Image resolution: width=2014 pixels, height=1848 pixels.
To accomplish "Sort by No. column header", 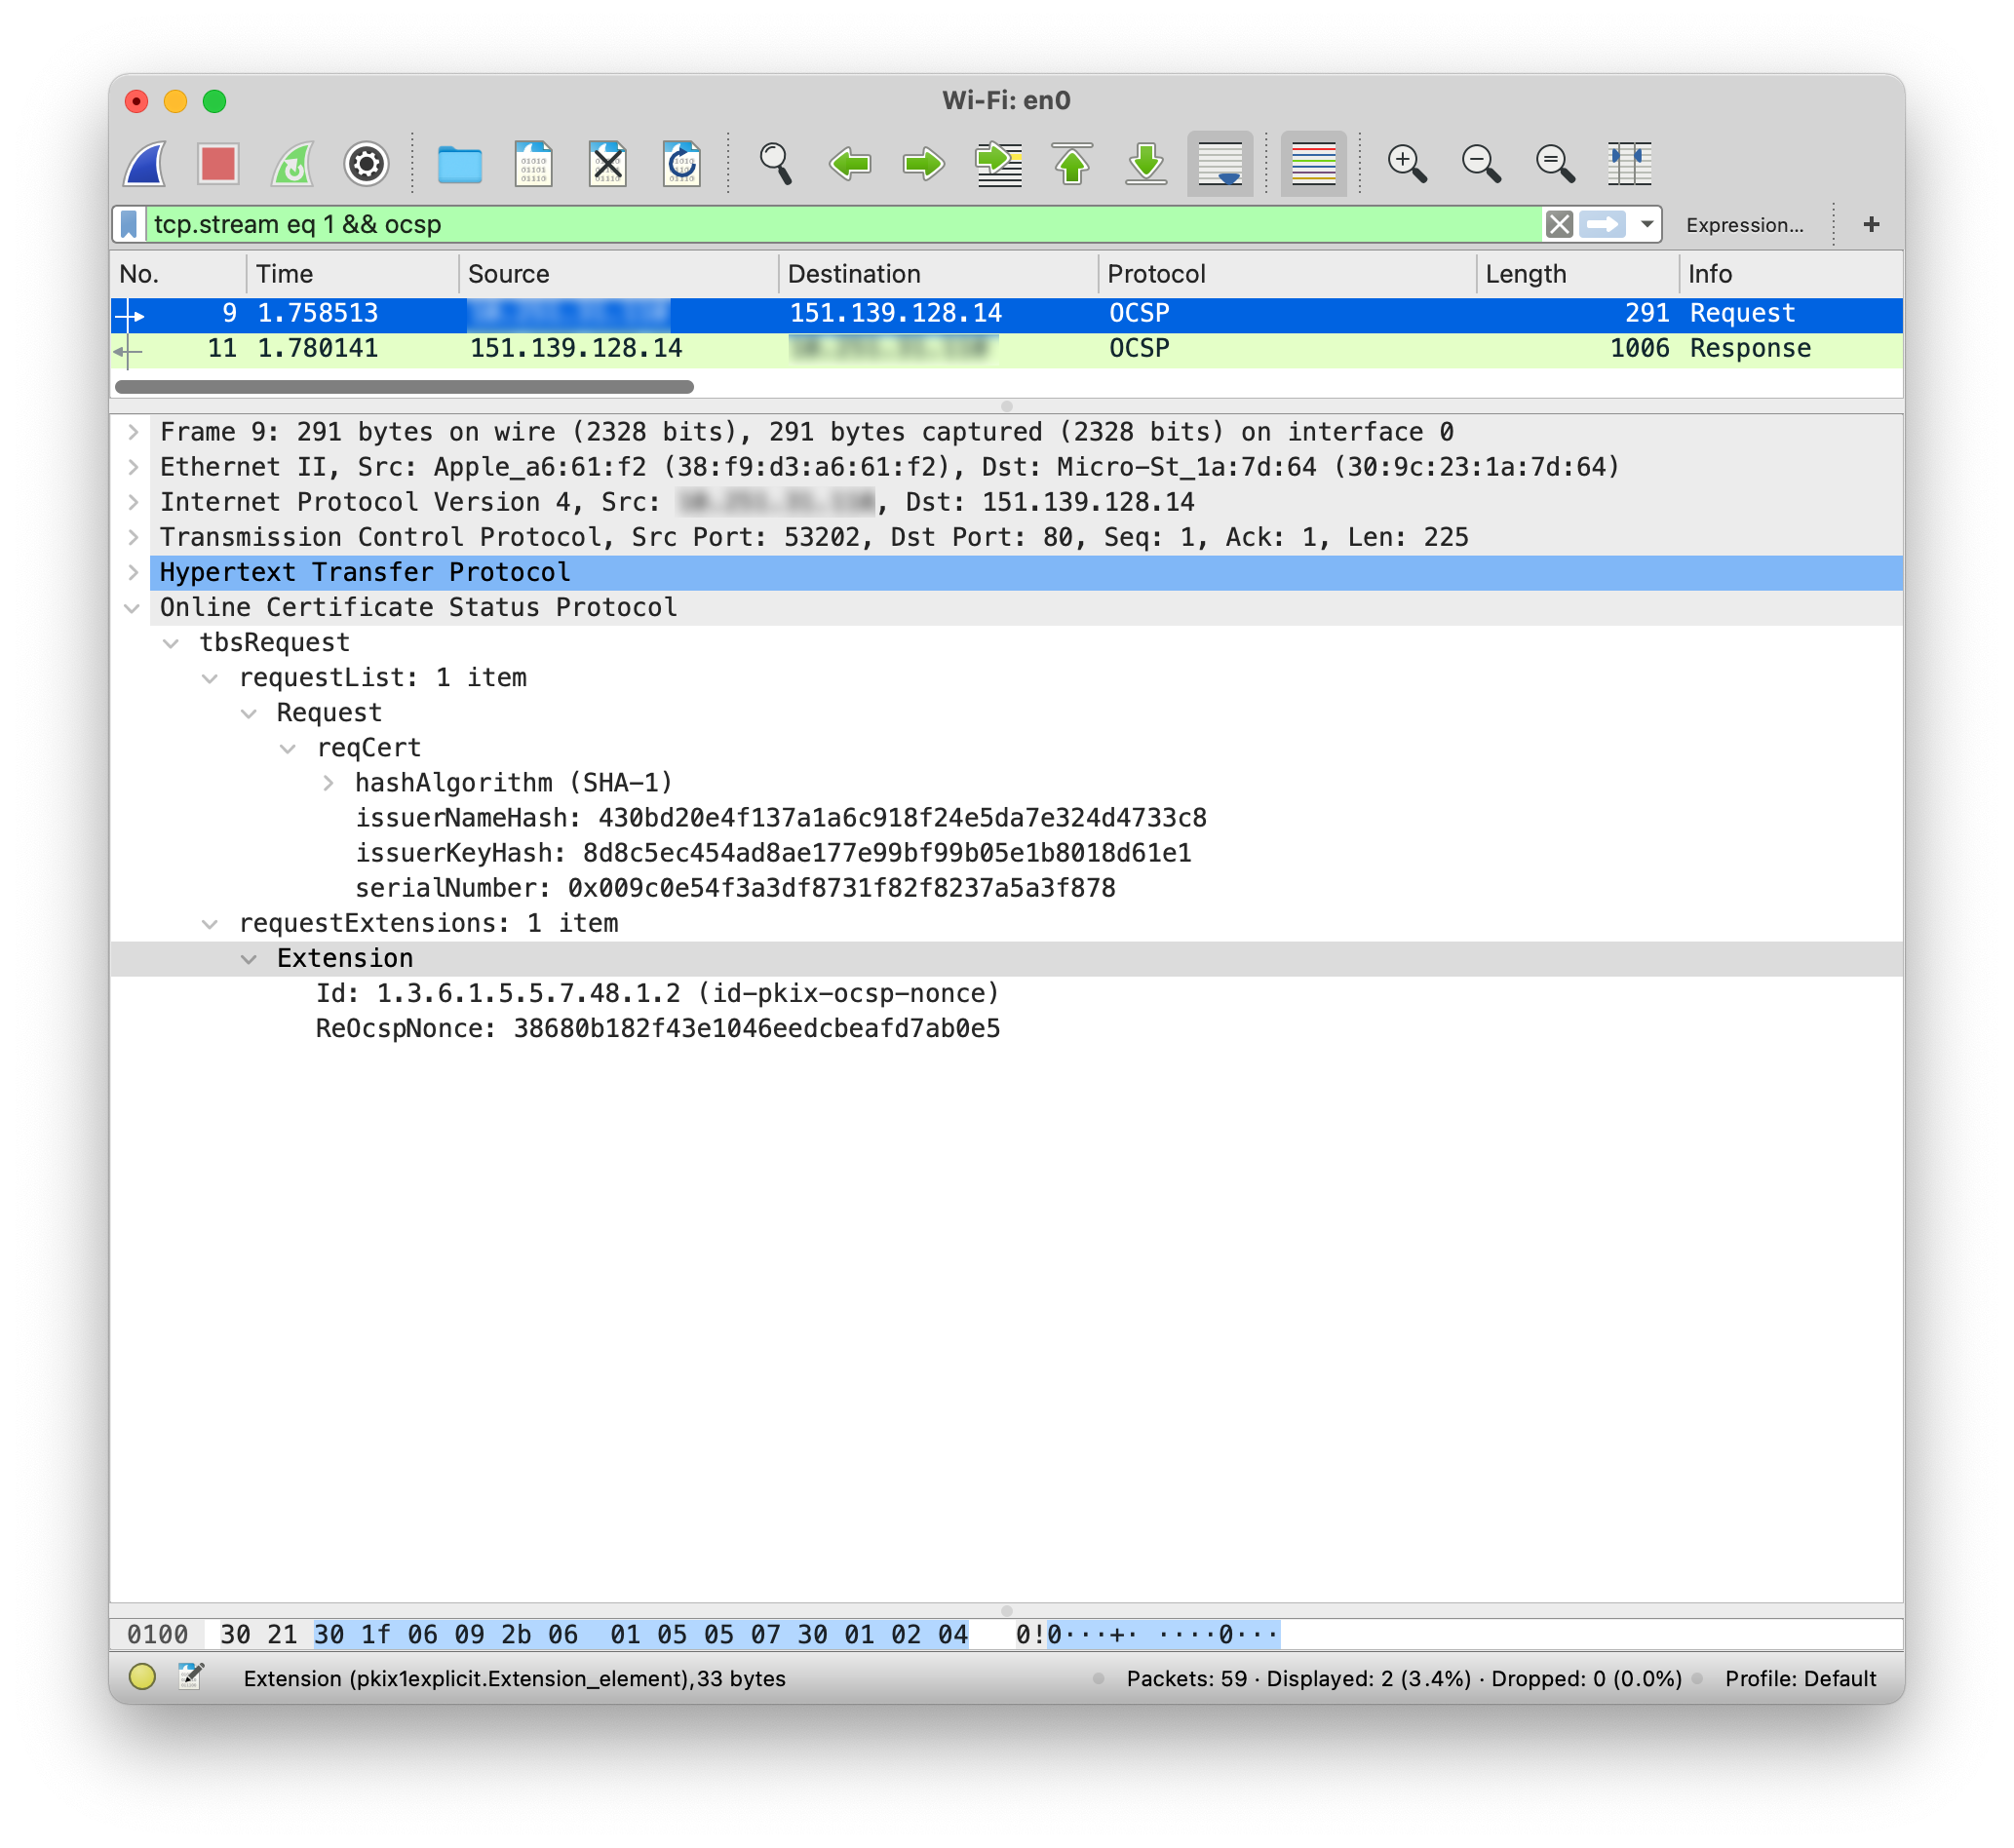I will point(178,274).
